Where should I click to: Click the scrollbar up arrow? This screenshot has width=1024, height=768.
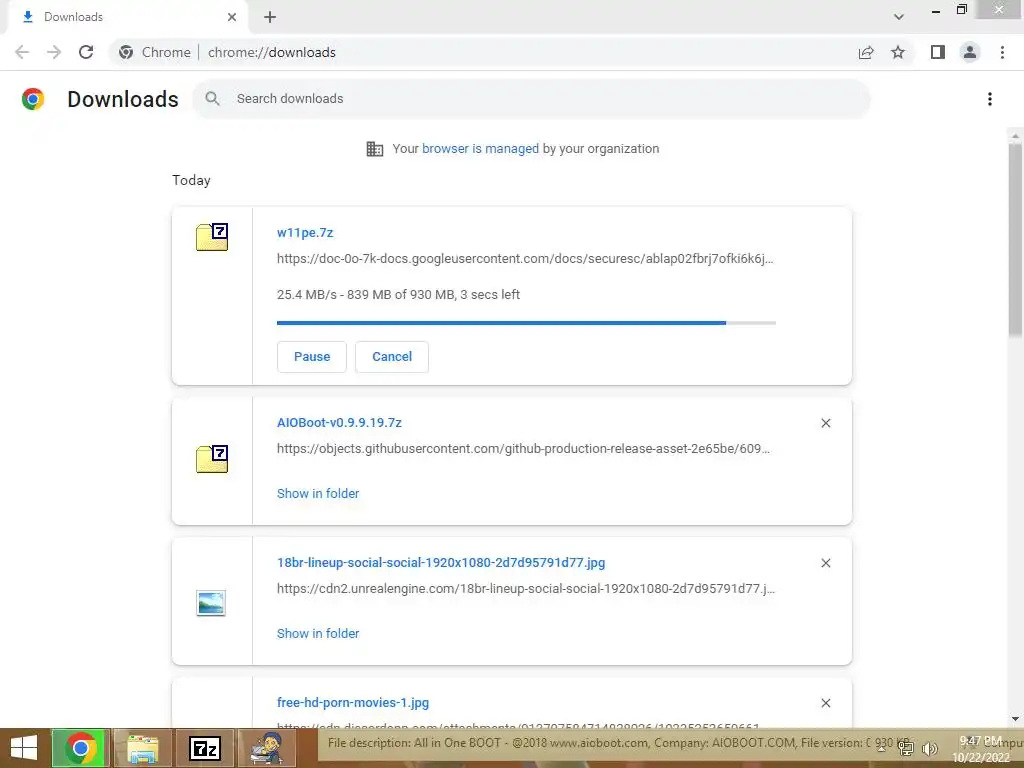pos(1015,136)
